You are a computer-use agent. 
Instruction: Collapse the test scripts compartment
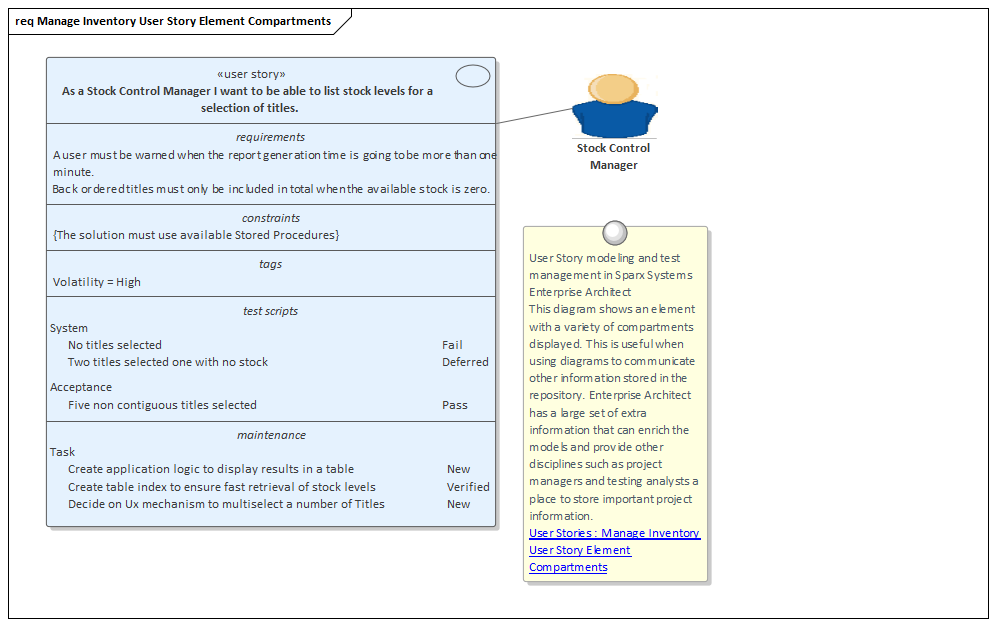point(270,310)
